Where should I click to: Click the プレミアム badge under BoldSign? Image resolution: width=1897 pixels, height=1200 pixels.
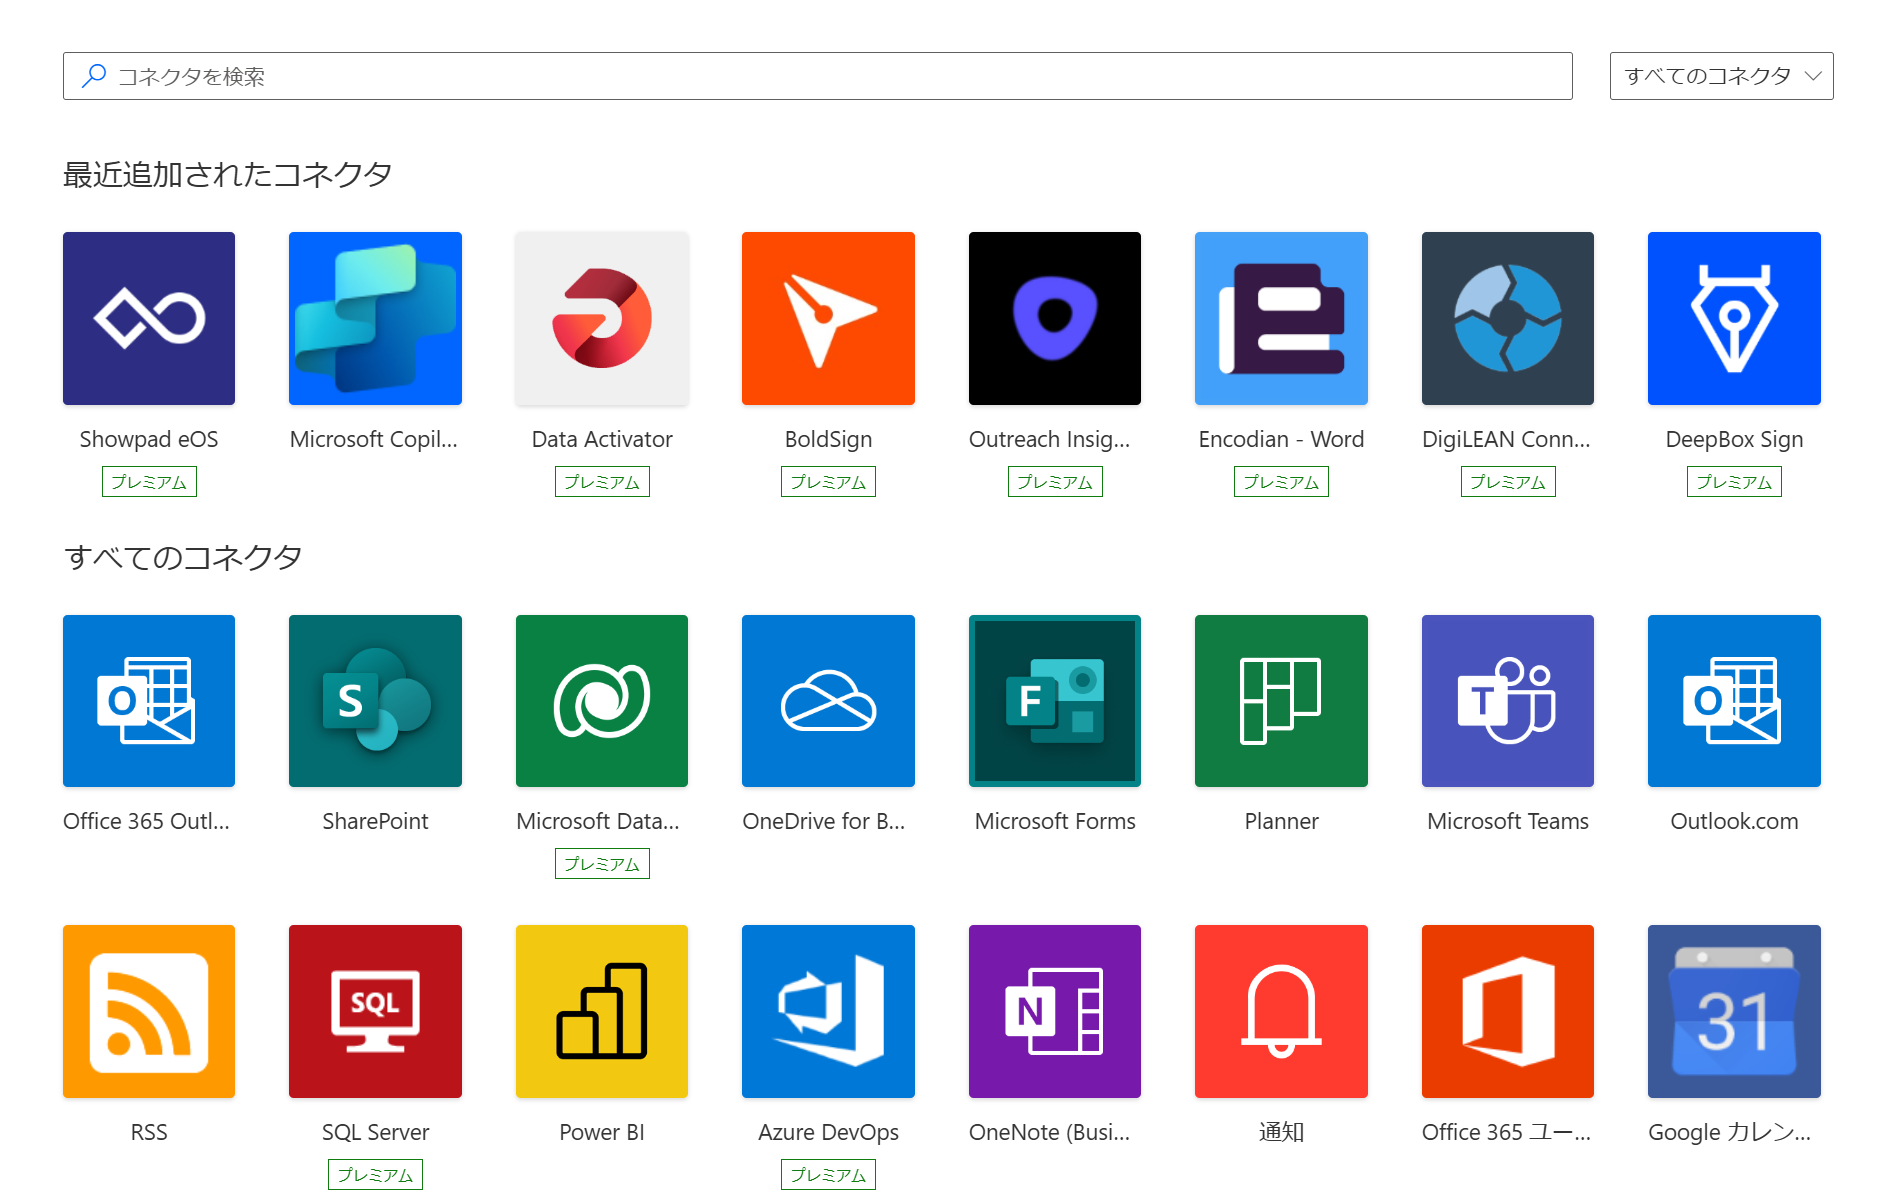pos(828,482)
